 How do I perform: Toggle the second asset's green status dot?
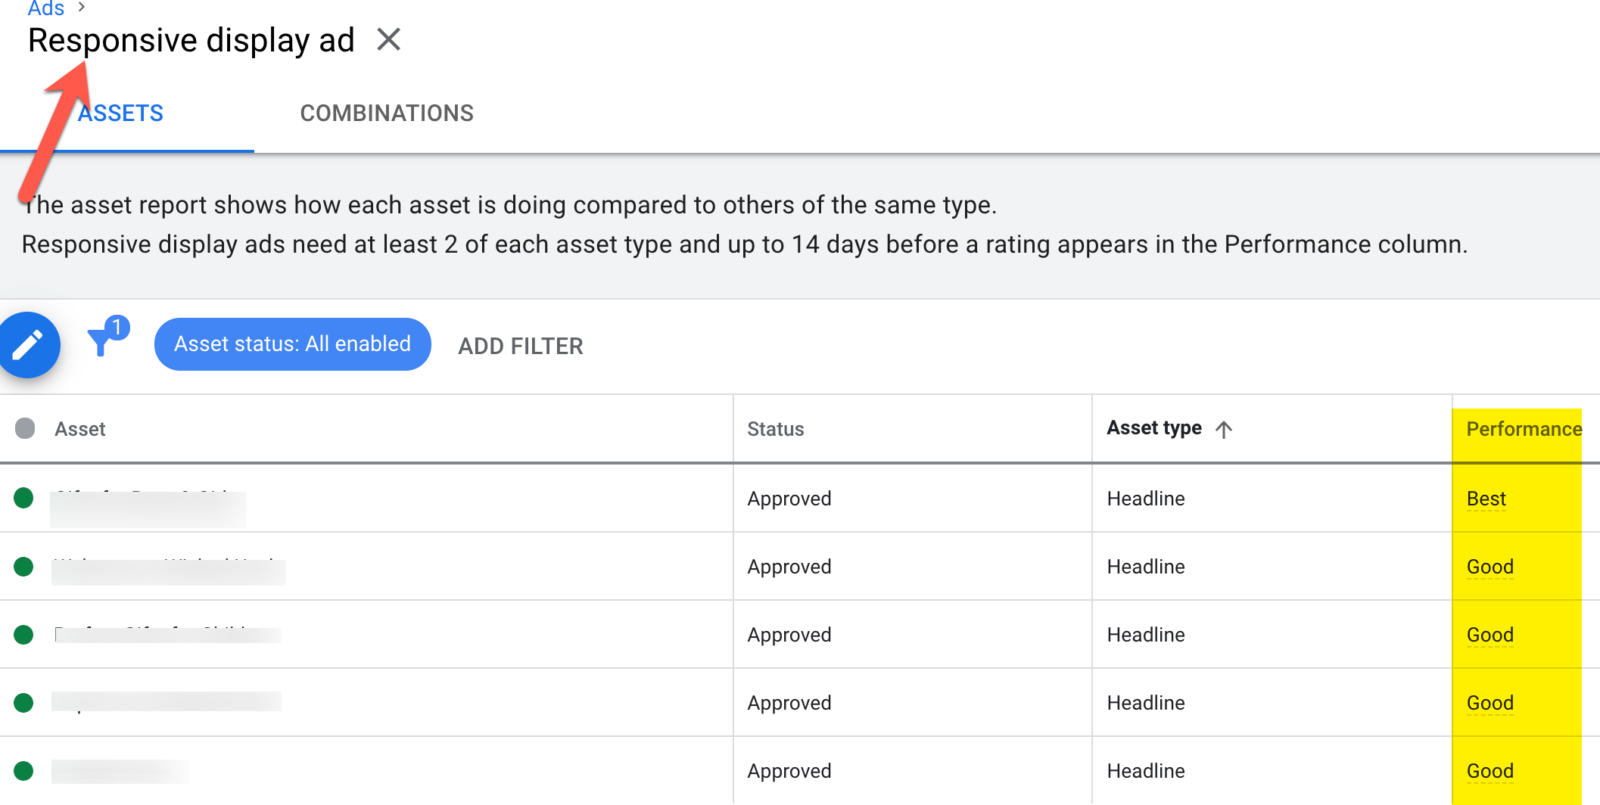[24, 567]
